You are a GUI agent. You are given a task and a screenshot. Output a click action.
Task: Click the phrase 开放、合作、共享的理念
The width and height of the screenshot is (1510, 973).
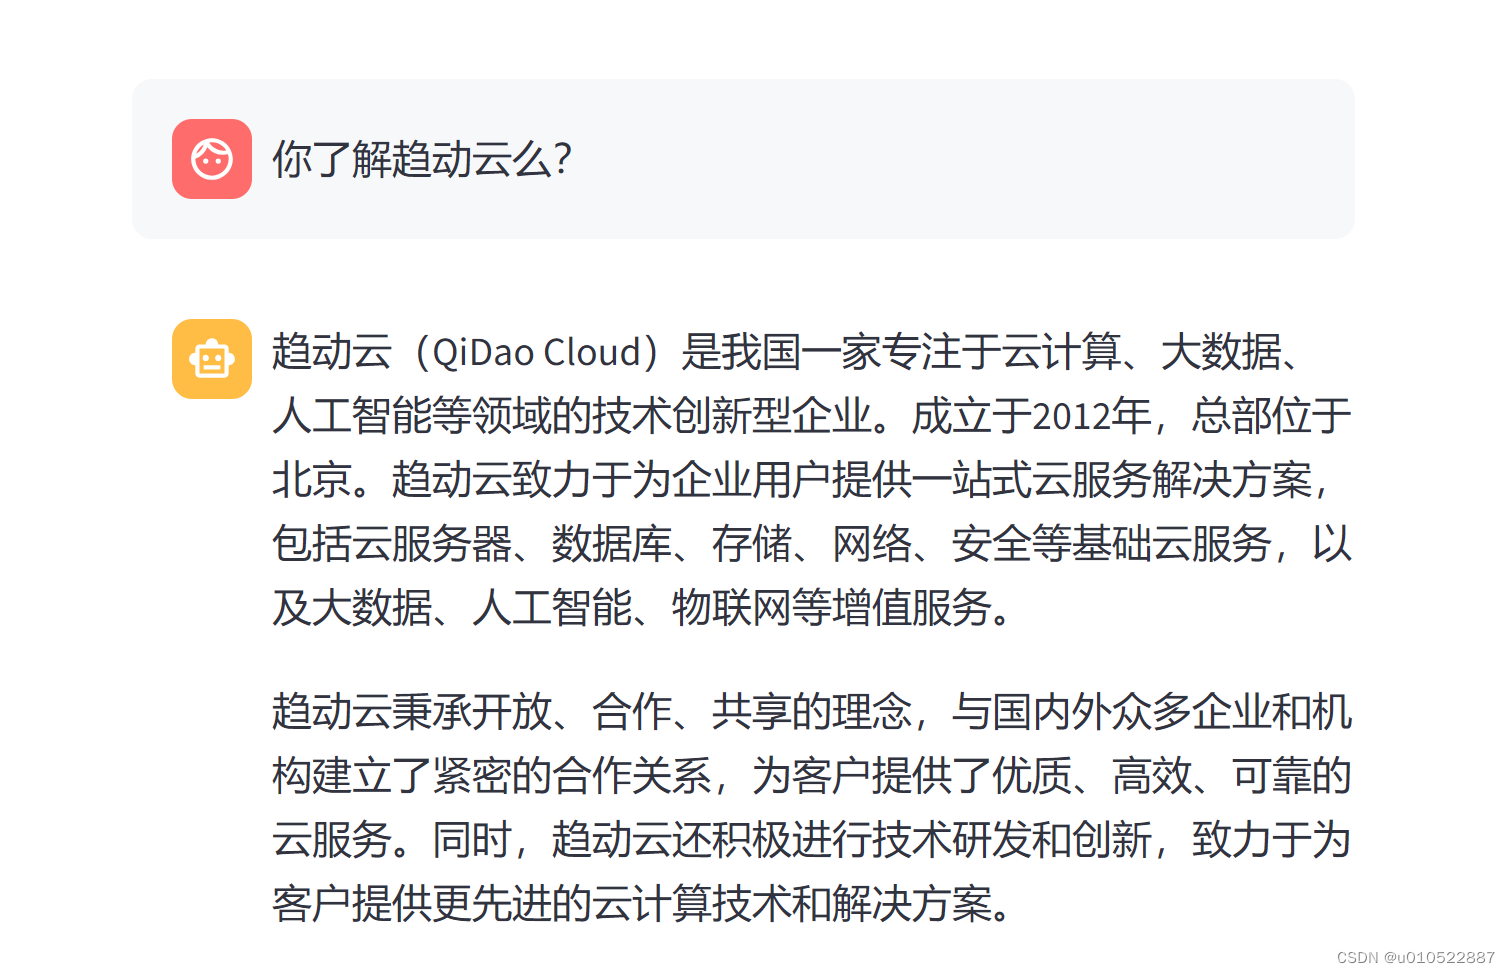pyautogui.click(x=691, y=712)
